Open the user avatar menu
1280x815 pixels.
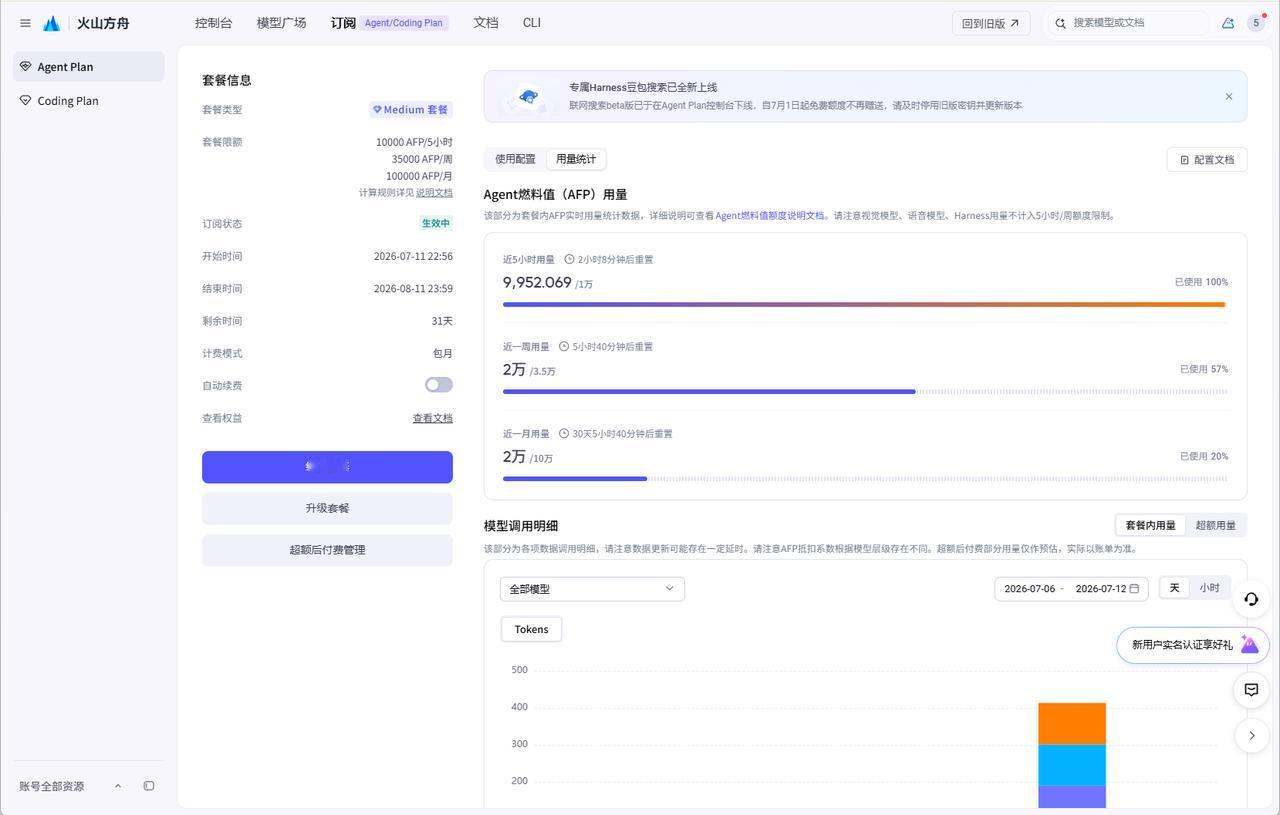pos(1256,23)
